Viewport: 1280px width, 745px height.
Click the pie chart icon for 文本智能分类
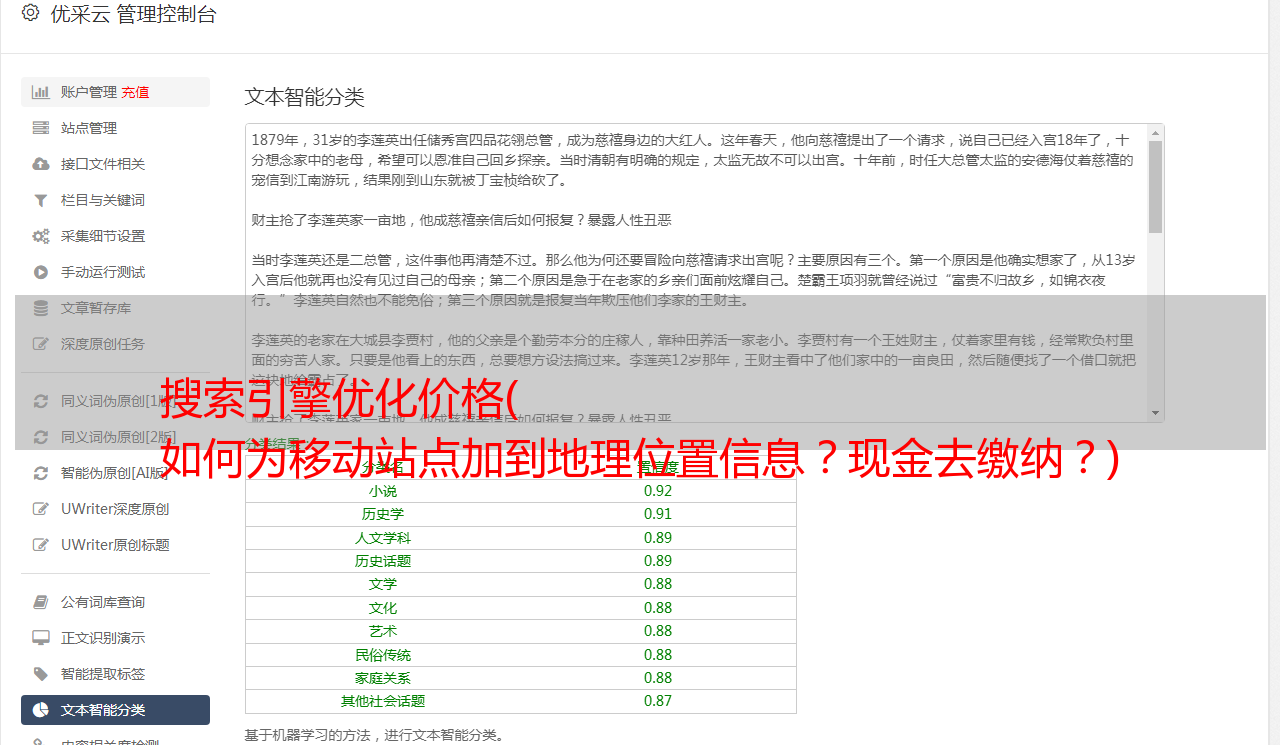click(x=40, y=710)
